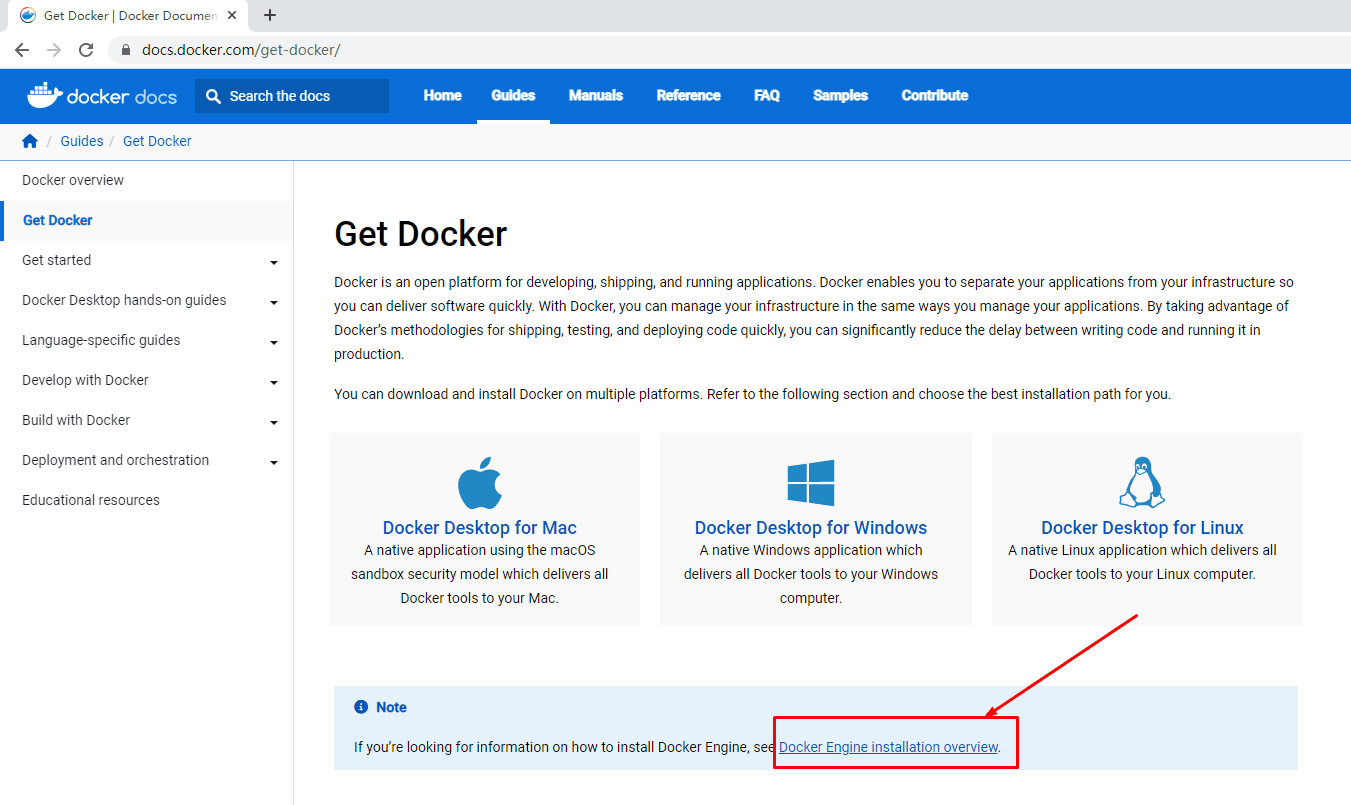Open the Manuals nav item

tap(596, 96)
